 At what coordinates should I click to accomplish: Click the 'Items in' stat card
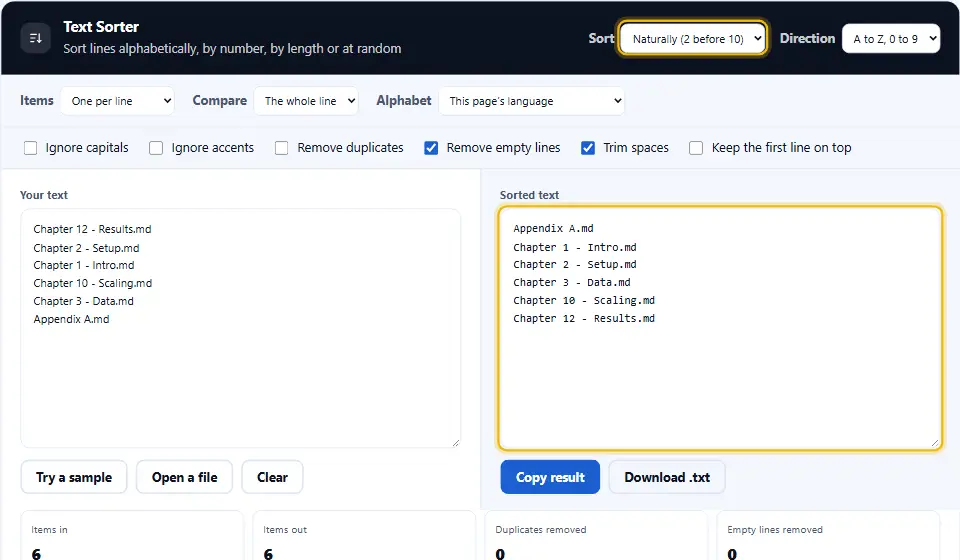(132, 536)
